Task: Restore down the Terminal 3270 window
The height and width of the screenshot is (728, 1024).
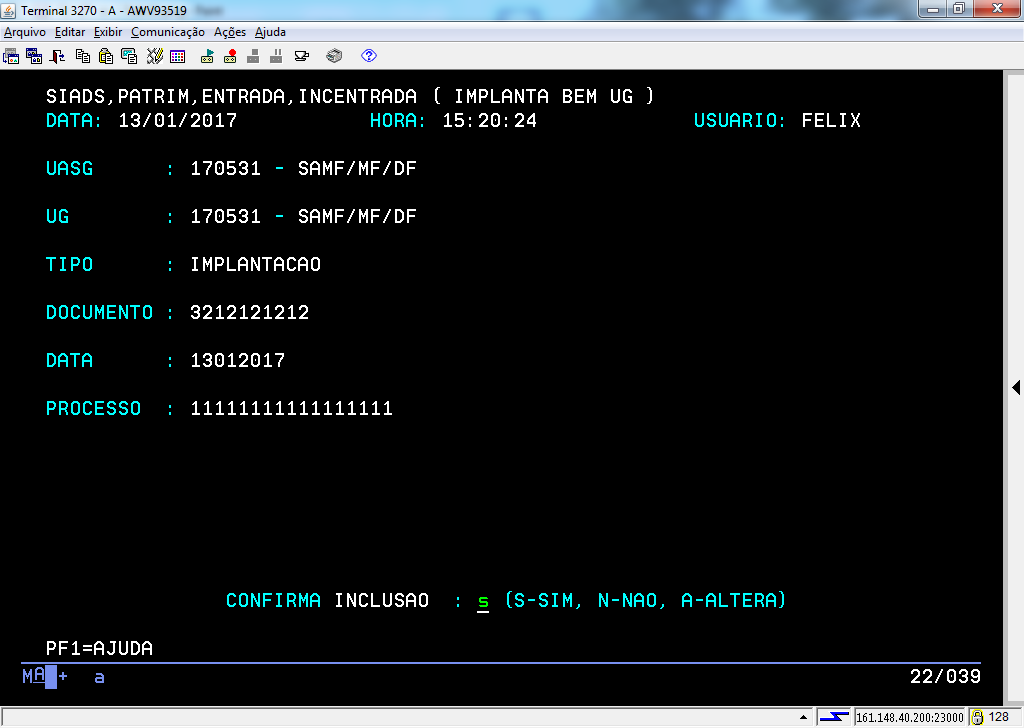Action: click(x=959, y=9)
